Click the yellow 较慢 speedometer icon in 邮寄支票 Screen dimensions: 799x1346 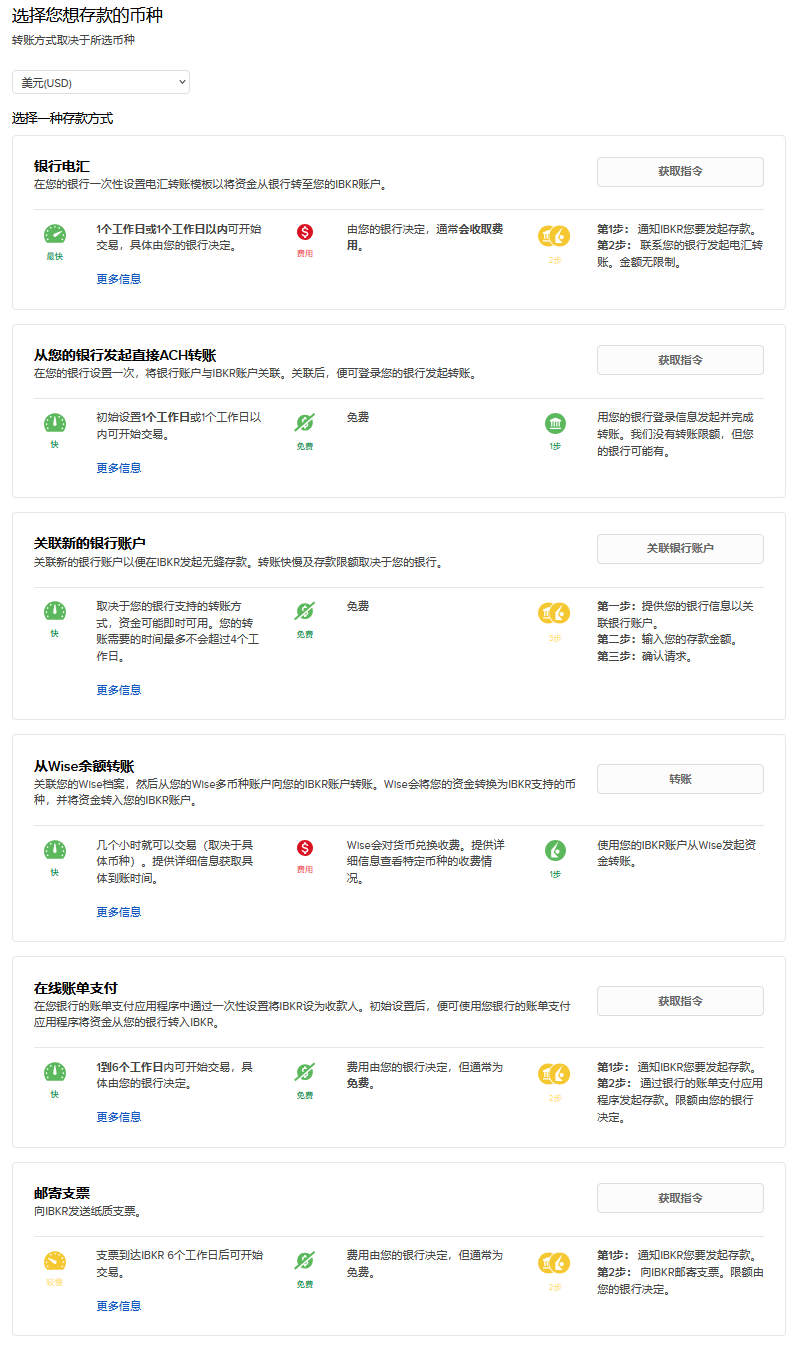pos(55,1262)
